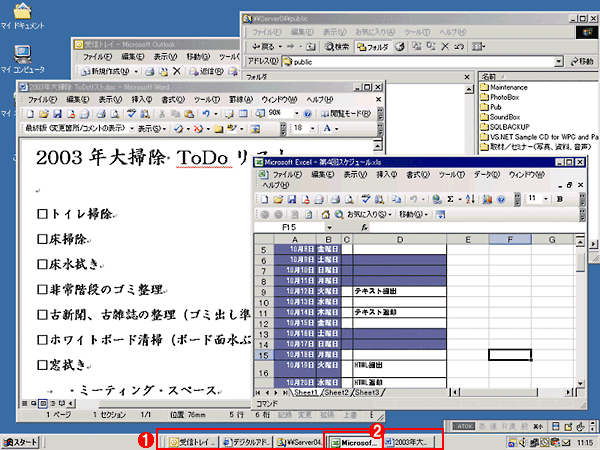Viewport: 600px width, 450px height.
Task: Open Data (データ) menu in Excel
Action: 487,174
